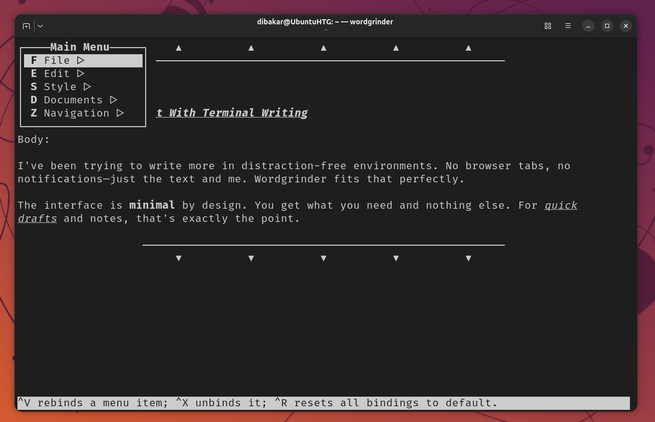
Task: Close the wordgrinder terminal window
Action: click(x=626, y=26)
